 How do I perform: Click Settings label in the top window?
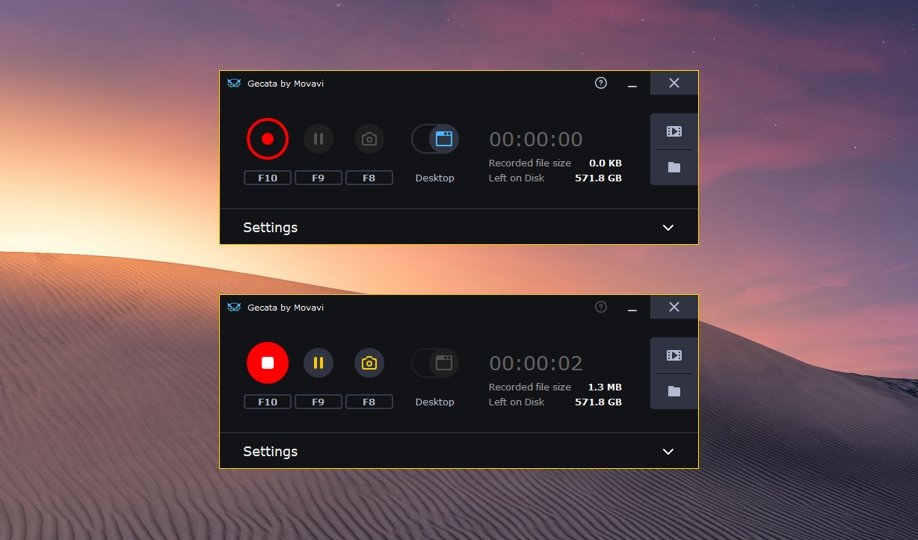click(x=270, y=227)
